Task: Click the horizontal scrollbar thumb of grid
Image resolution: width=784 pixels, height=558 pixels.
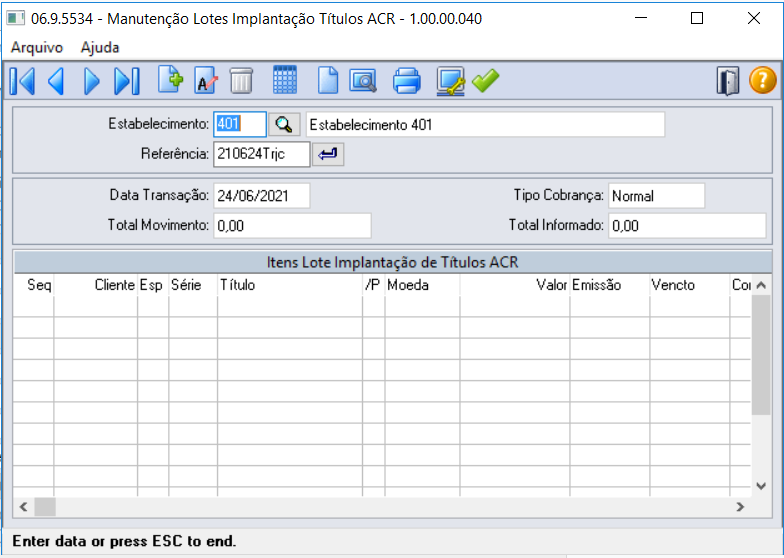Action: (x=45, y=506)
